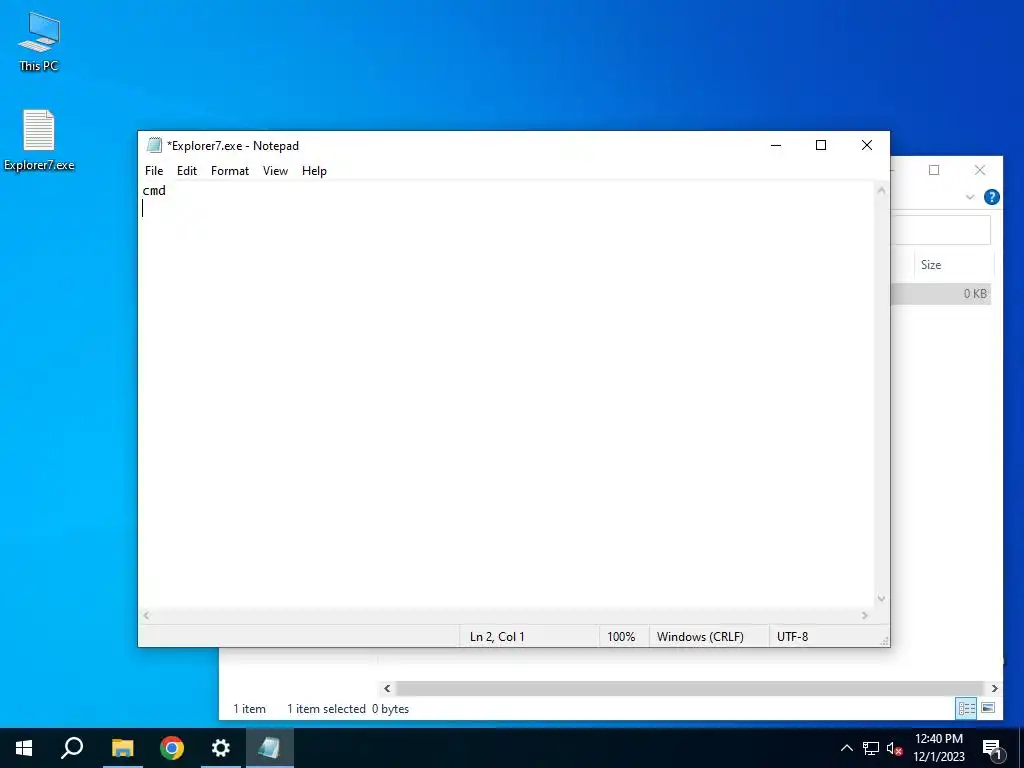Click the 'cmd' text in Notepad

[154, 190]
